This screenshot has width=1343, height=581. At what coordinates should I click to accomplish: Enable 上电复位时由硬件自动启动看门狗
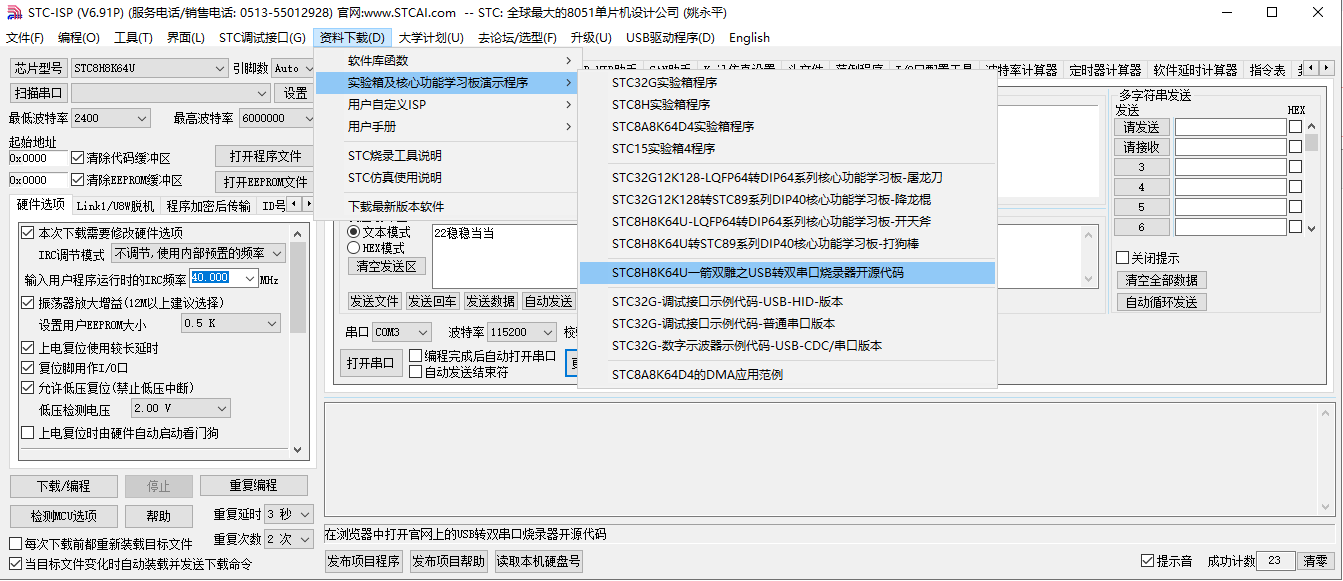click(x=28, y=433)
